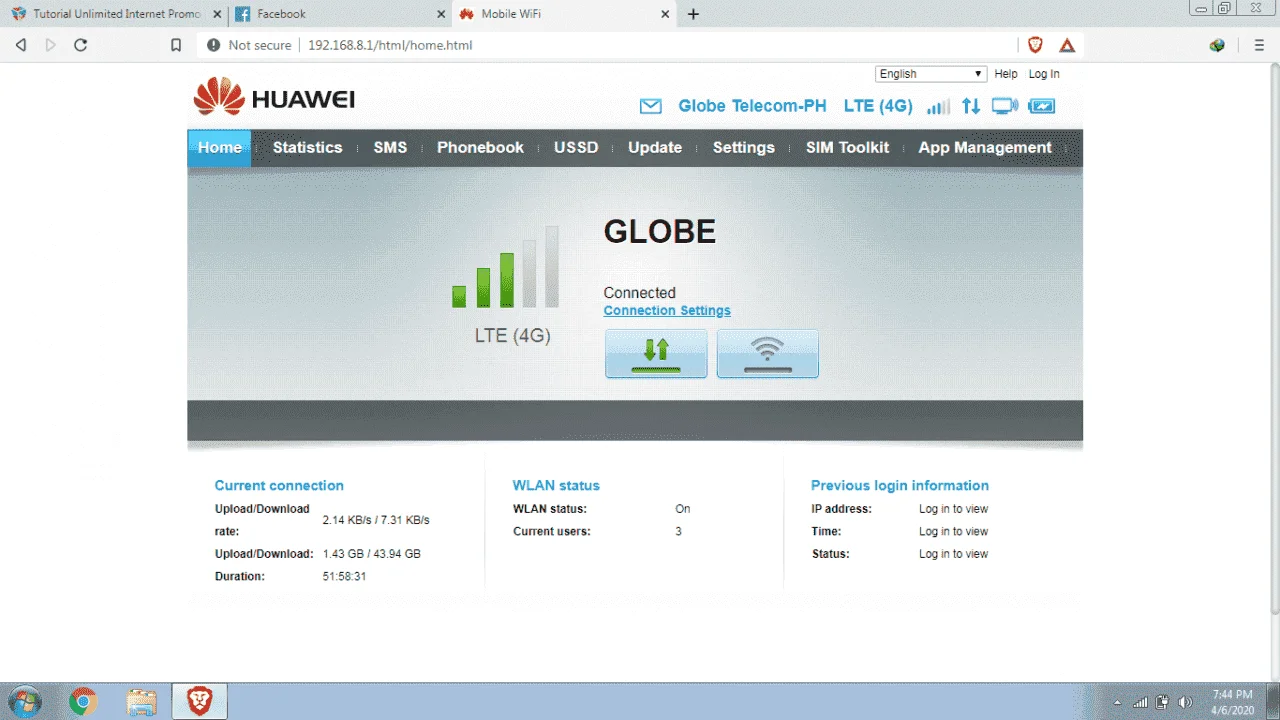Click the Huawei logo

(274, 98)
